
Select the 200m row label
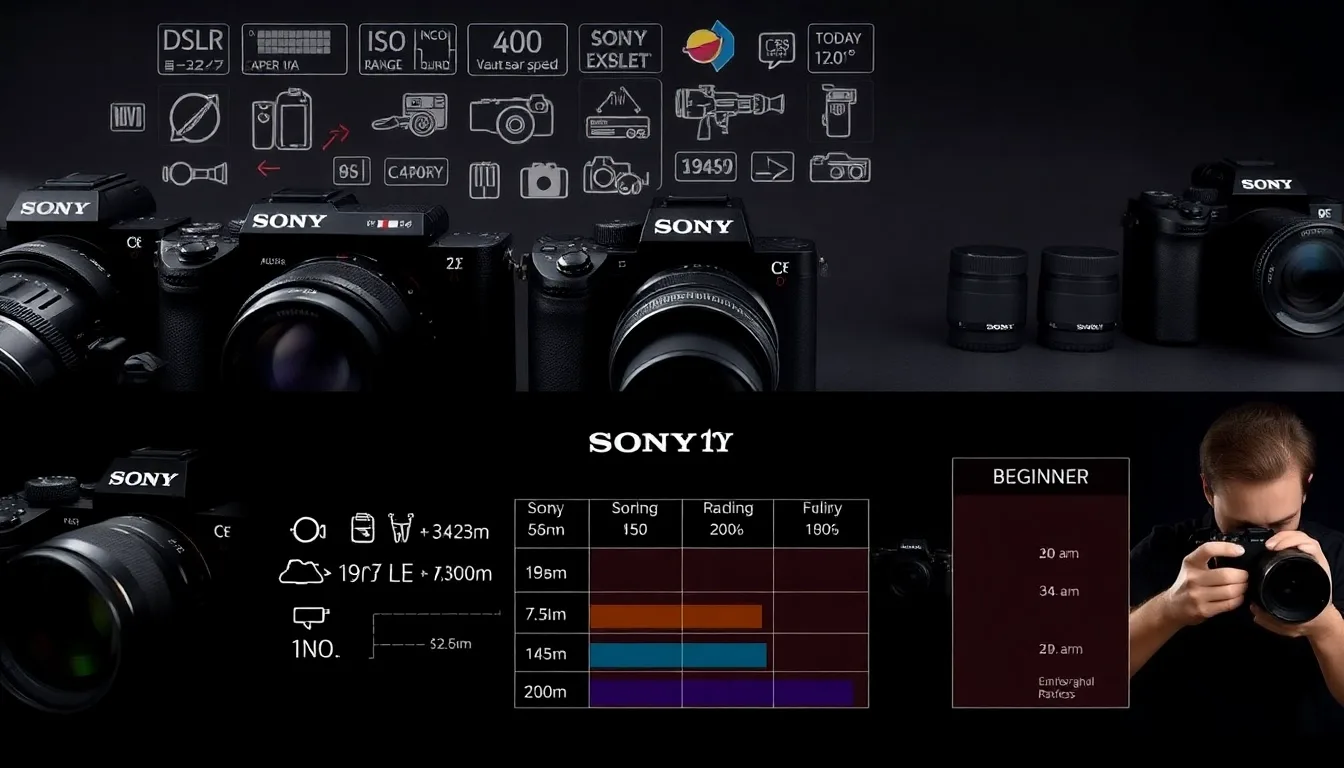click(546, 691)
